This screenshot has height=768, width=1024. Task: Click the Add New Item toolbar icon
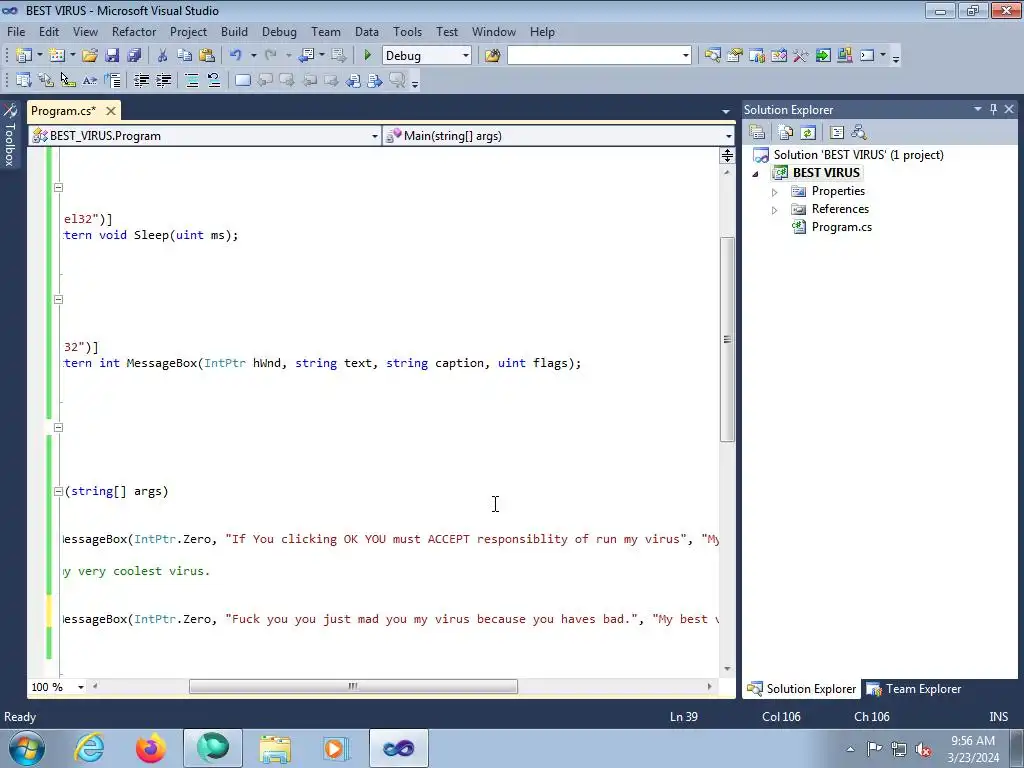(x=57, y=56)
